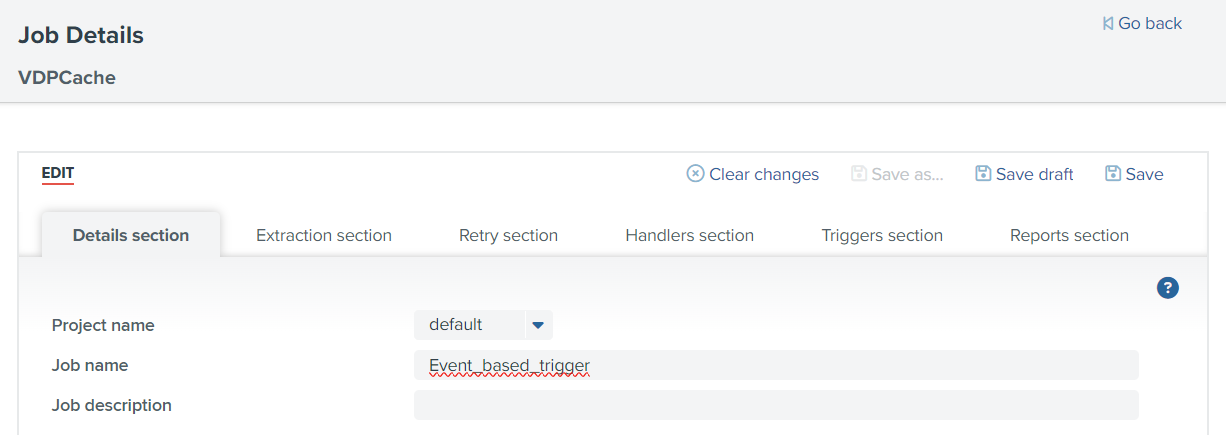Screen dimensions: 1226x435
Task: Click the Clear changes circled X icon
Action: pos(695,174)
